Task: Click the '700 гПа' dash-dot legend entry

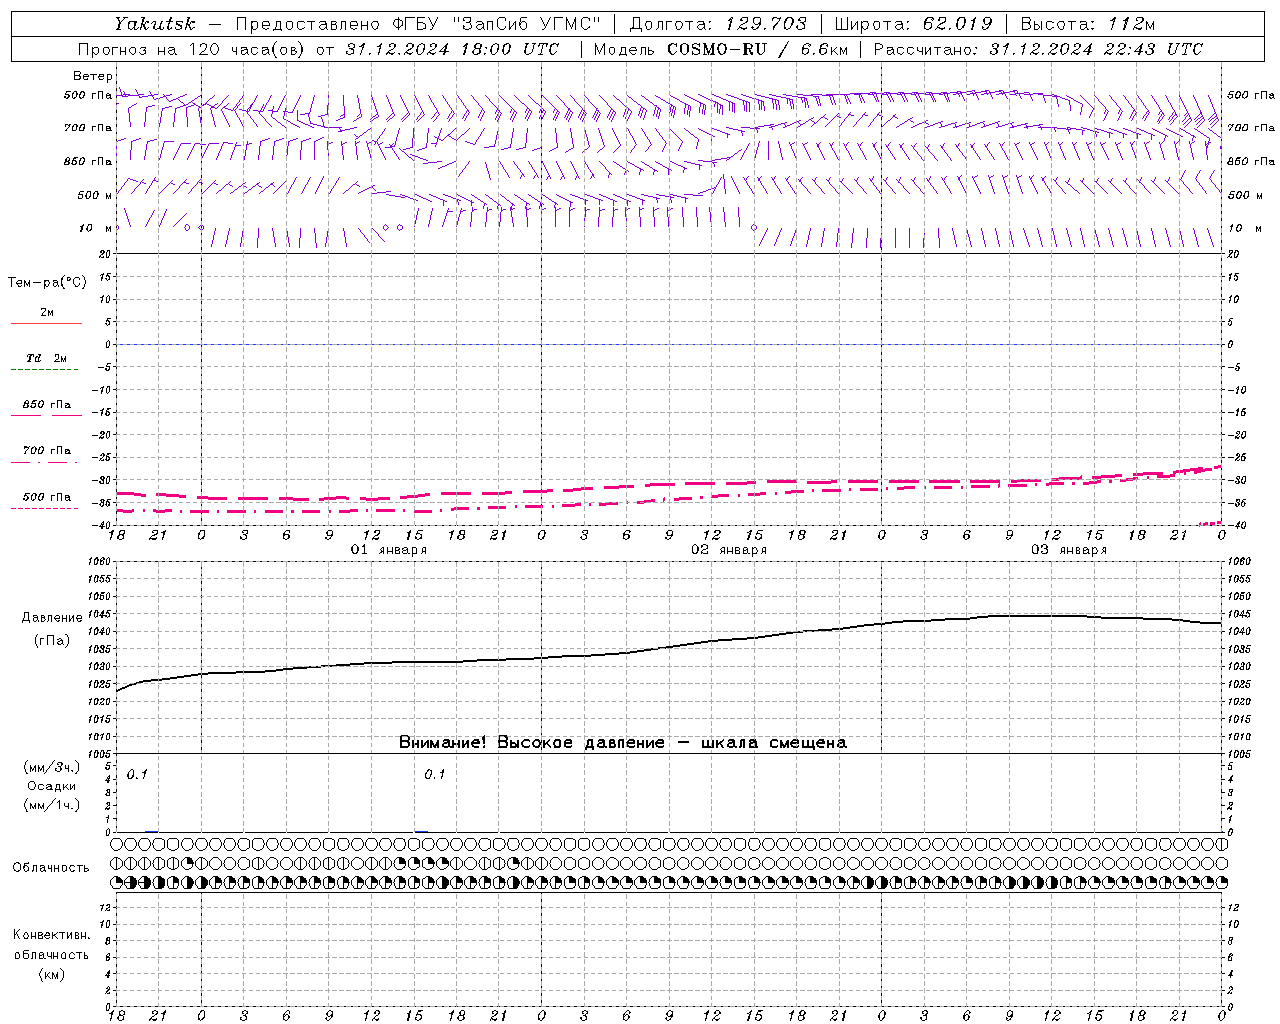Action: (x=47, y=451)
